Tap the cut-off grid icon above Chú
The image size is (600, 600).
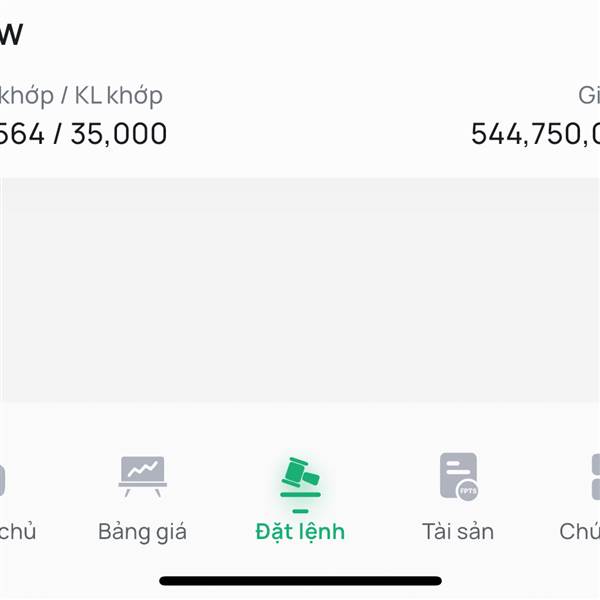tap(595, 477)
